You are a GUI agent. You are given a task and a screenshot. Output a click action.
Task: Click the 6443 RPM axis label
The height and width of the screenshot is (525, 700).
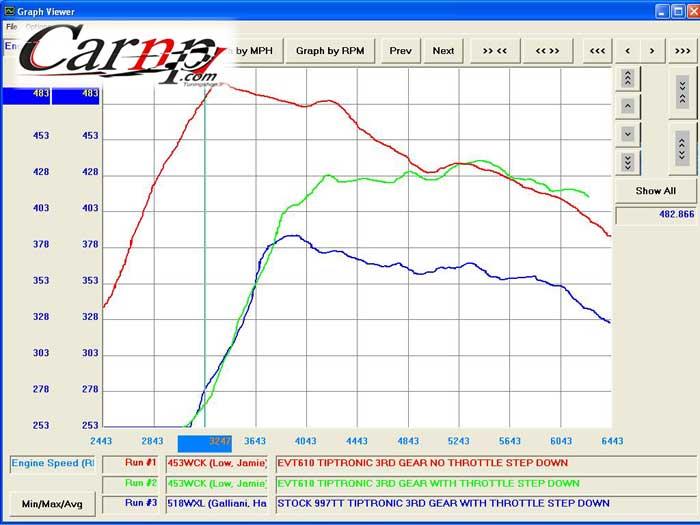point(612,442)
